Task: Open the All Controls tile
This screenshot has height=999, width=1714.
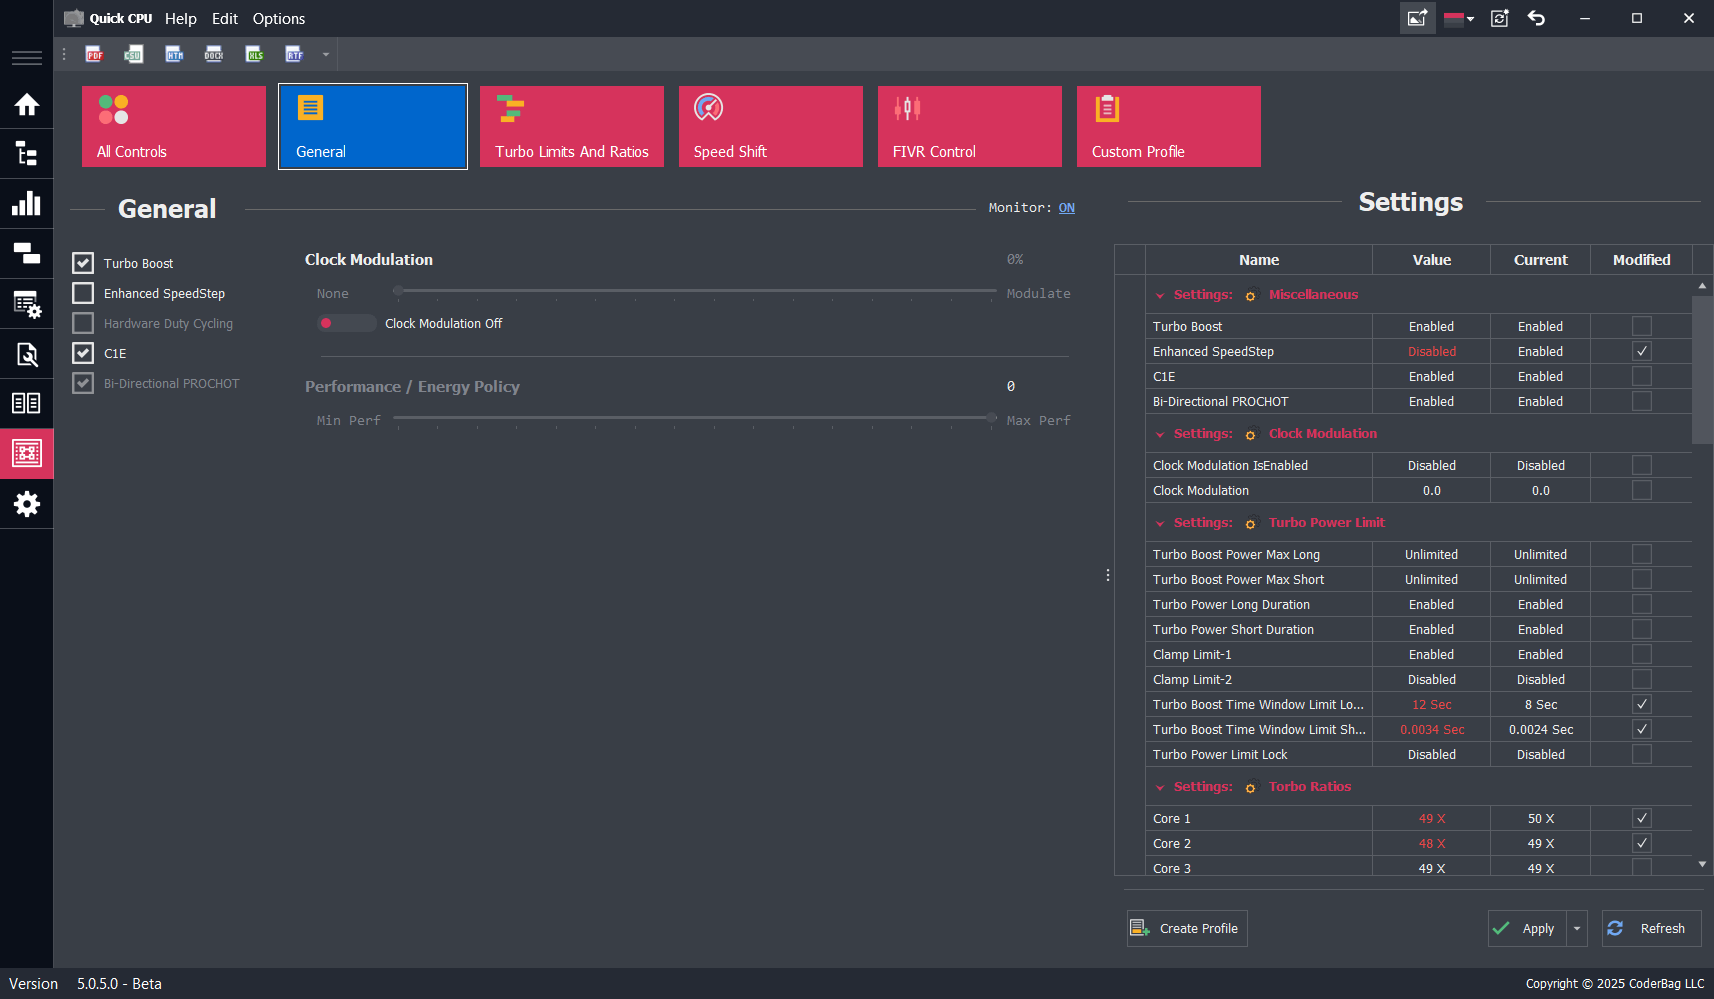Action: point(174,126)
